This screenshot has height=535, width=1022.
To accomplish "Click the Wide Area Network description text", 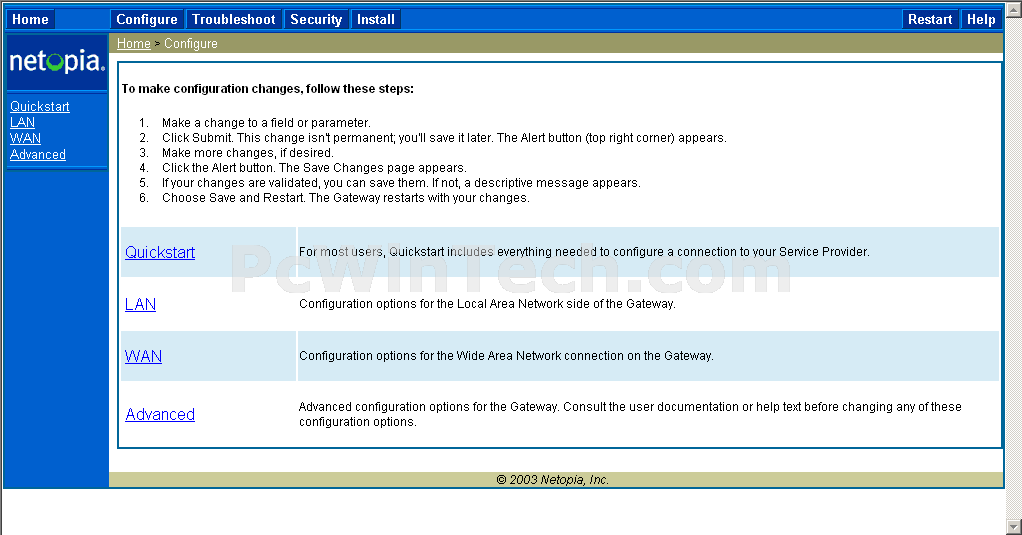I will coord(506,356).
